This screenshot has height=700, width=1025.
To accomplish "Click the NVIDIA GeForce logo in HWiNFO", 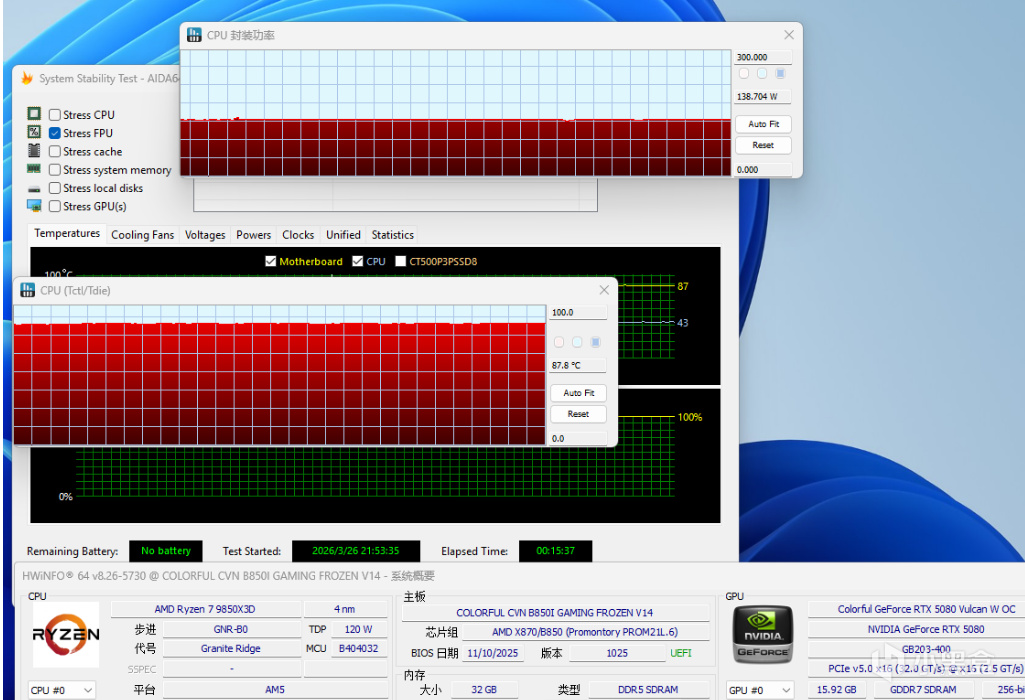I will click(762, 635).
